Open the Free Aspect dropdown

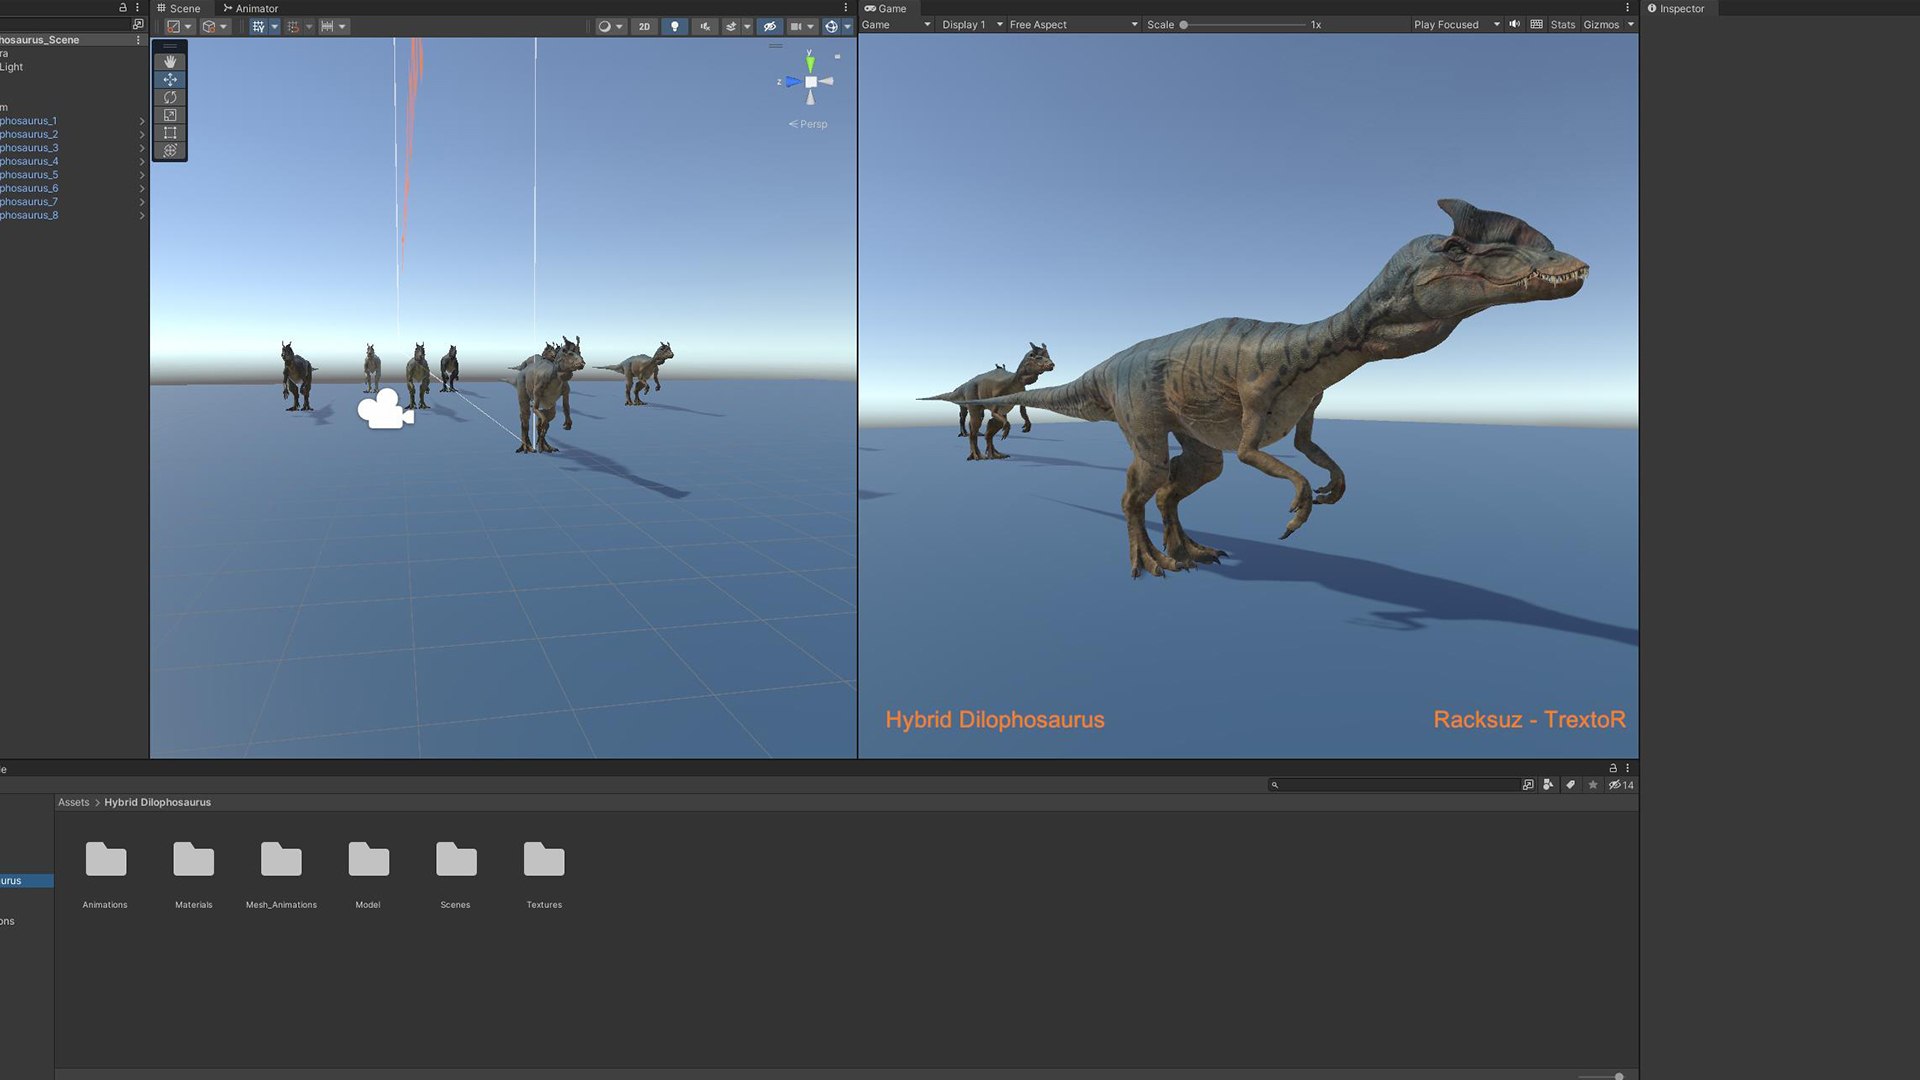point(1073,24)
